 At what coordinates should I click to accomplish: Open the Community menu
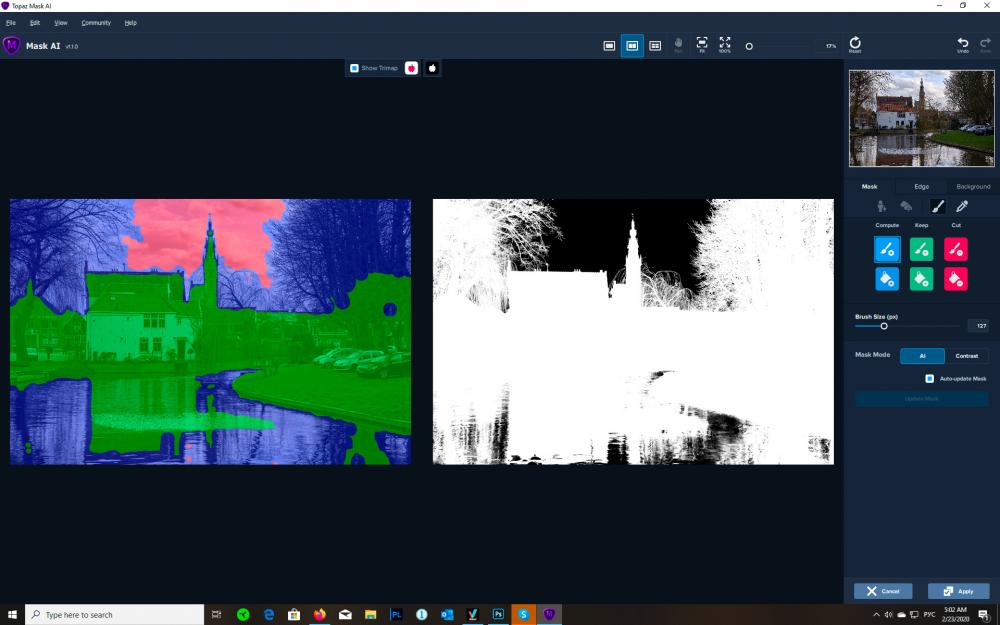(96, 23)
